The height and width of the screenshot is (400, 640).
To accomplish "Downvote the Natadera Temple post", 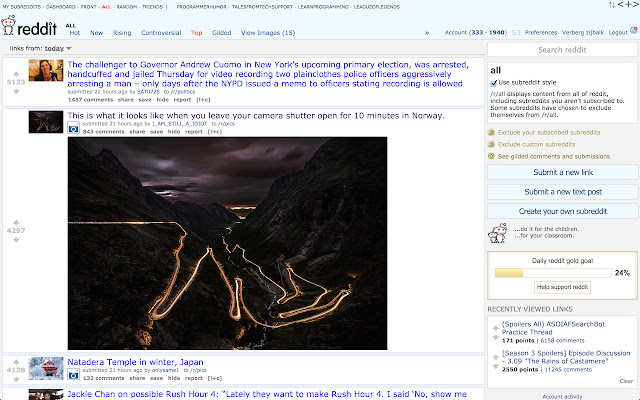I will pyautogui.click(x=16, y=379).
